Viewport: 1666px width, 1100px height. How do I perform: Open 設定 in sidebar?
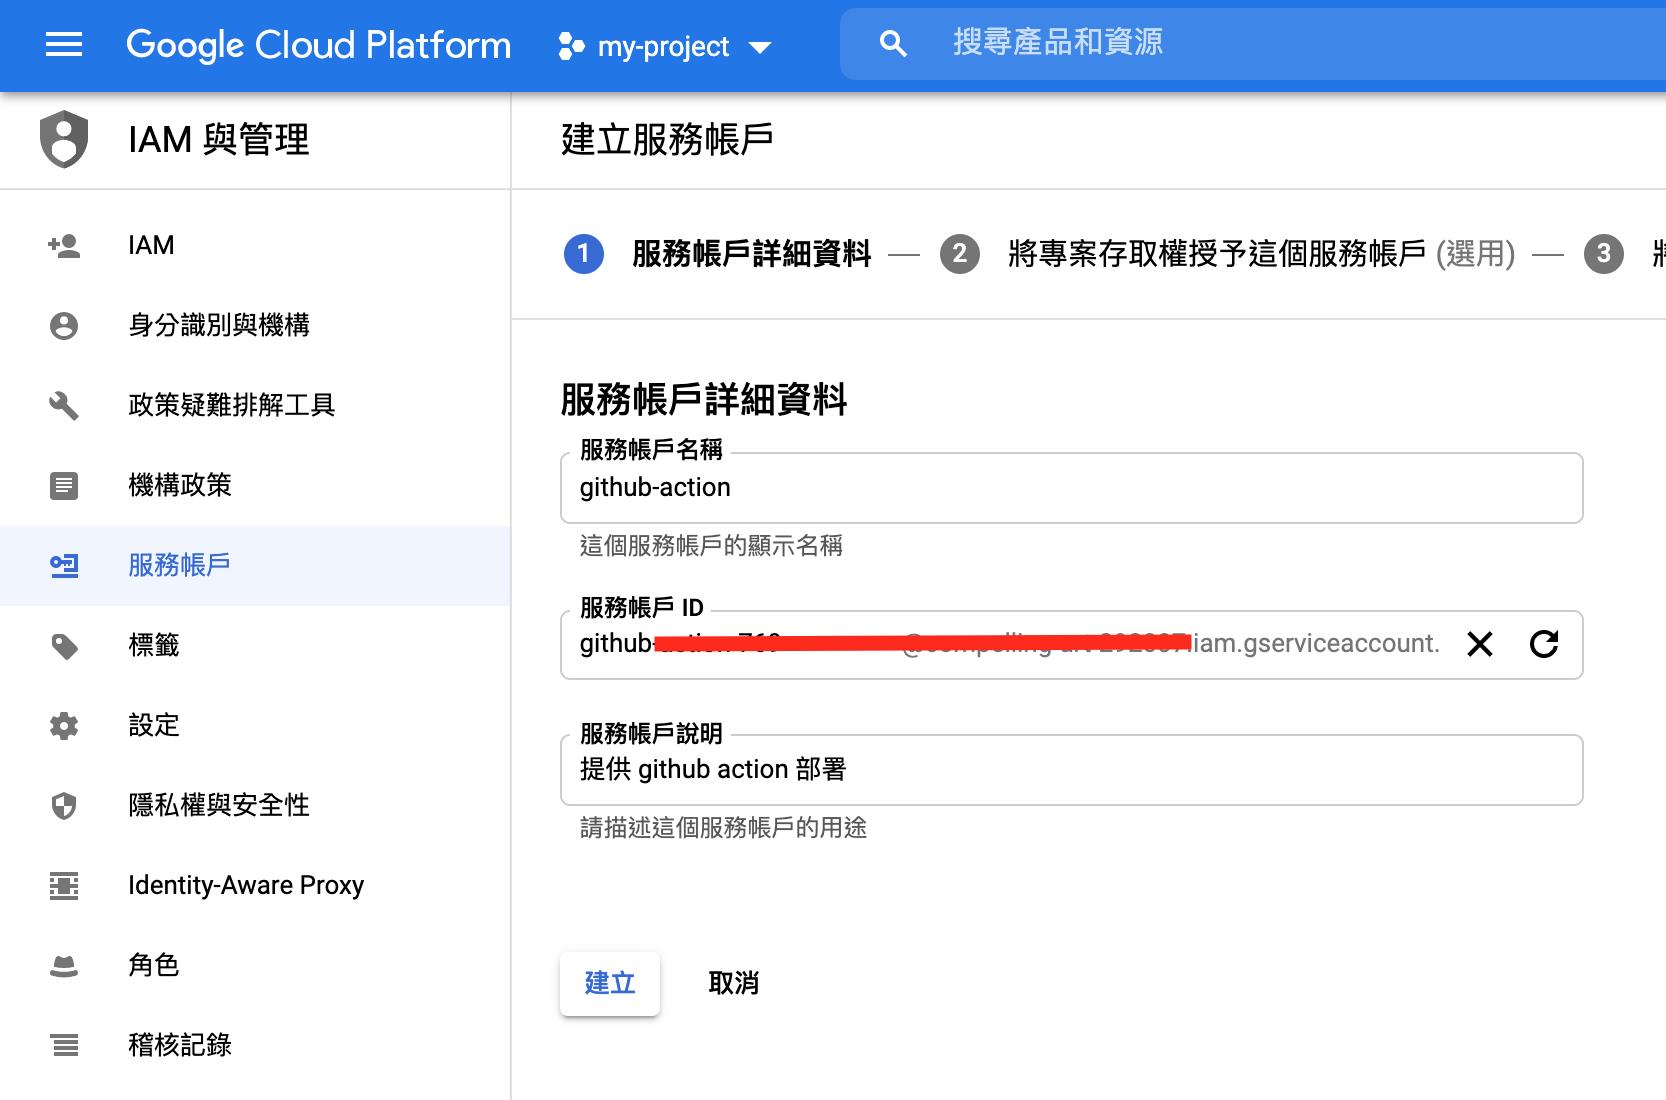[255, 726]
